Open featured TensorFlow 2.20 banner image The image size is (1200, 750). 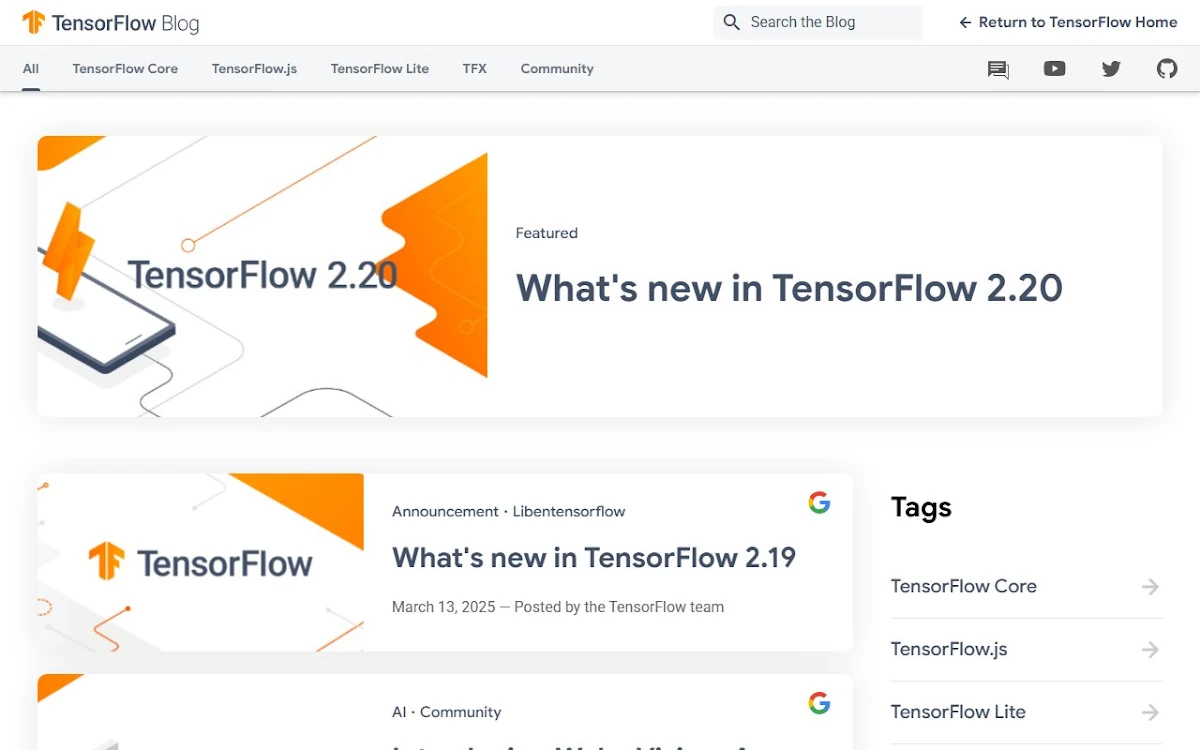tap(262, 276)
